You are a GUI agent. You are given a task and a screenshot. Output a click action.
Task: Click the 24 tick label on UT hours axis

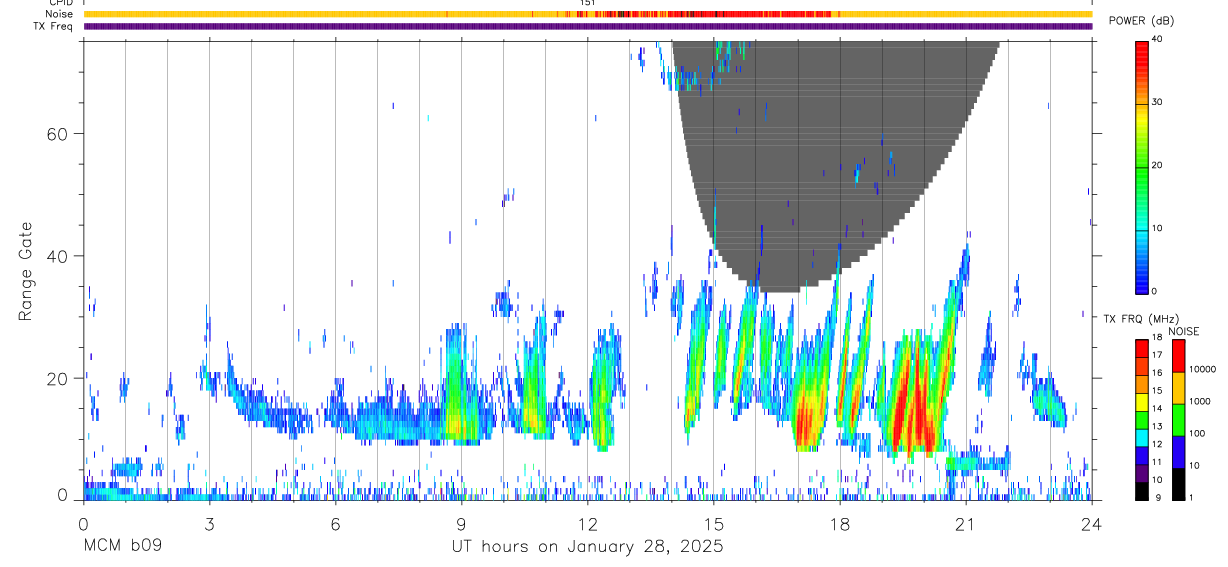[x=1091, y=523]
